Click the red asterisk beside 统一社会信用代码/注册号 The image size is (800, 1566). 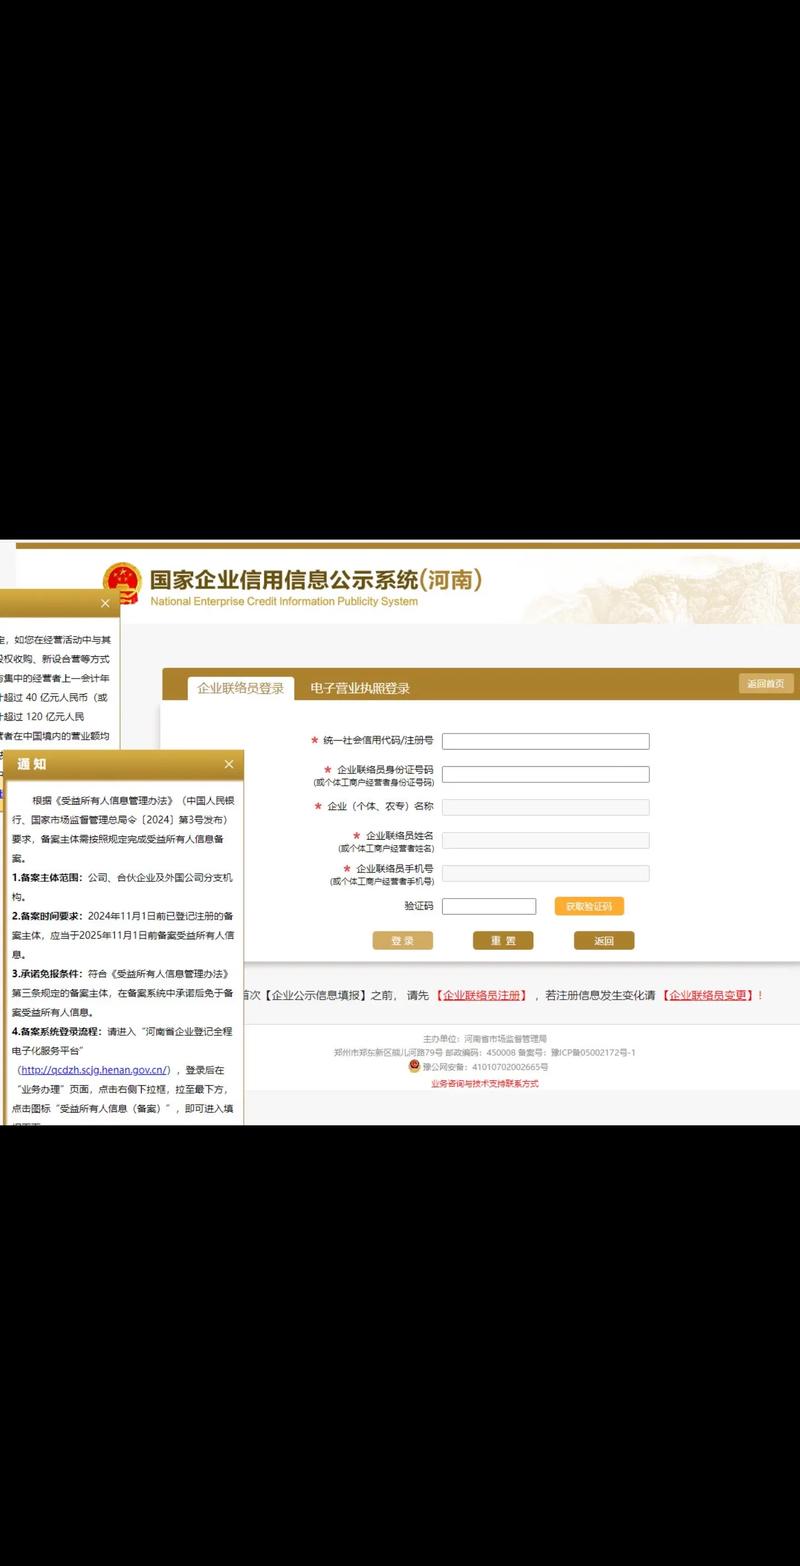click(312, 740)
